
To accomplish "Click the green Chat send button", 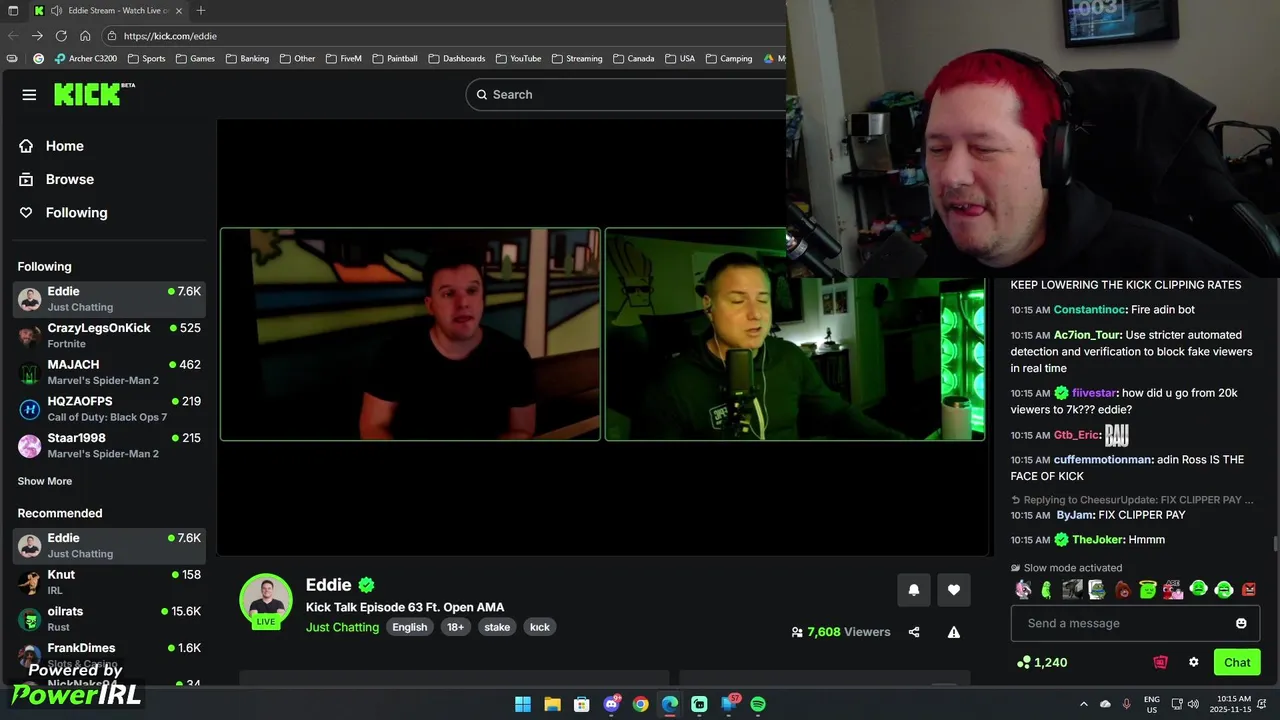I will [x=1237, y=662].
